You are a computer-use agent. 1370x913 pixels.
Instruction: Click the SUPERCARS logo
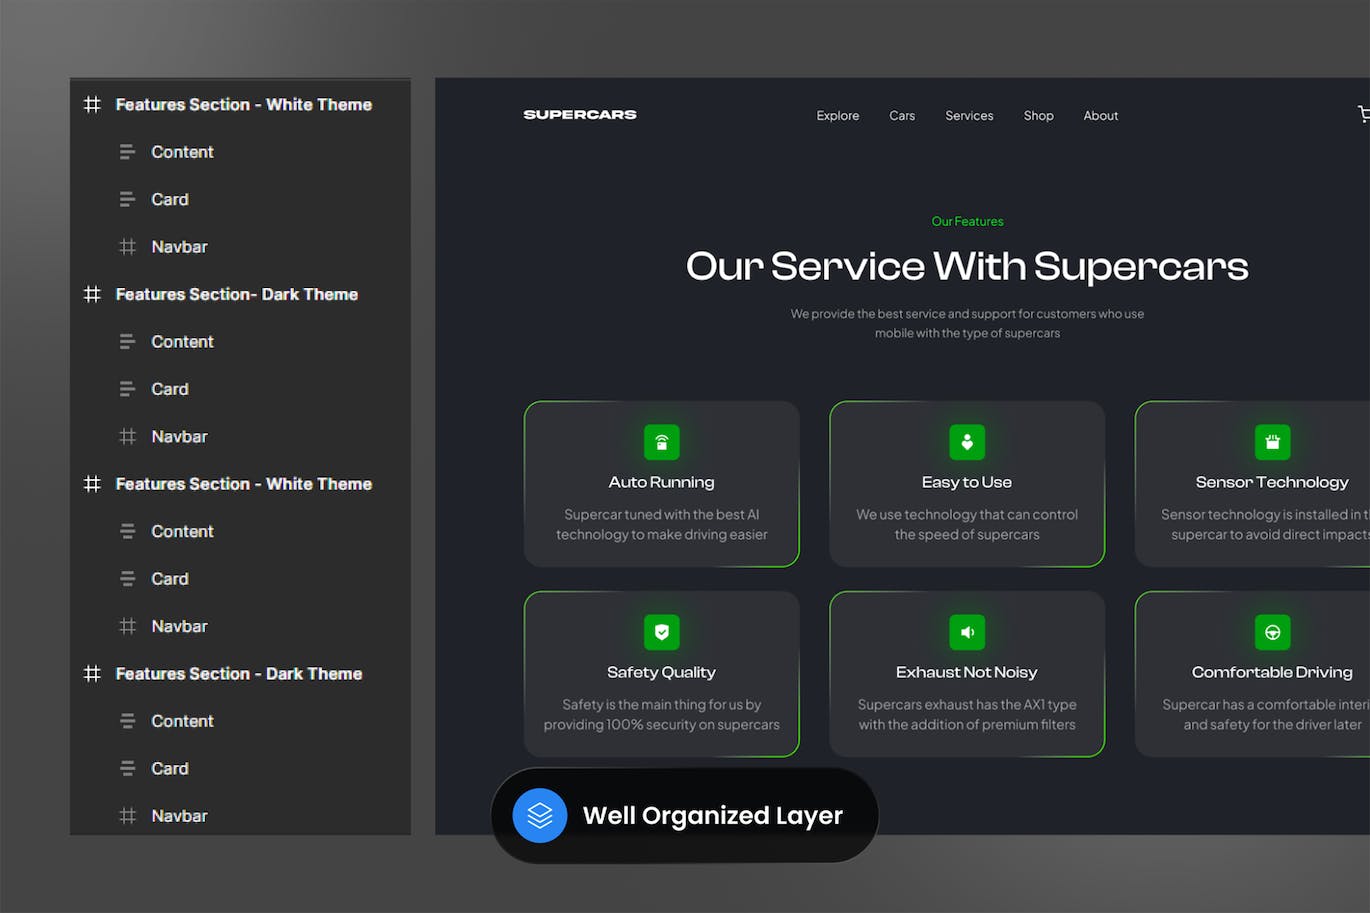pos(580,115)
